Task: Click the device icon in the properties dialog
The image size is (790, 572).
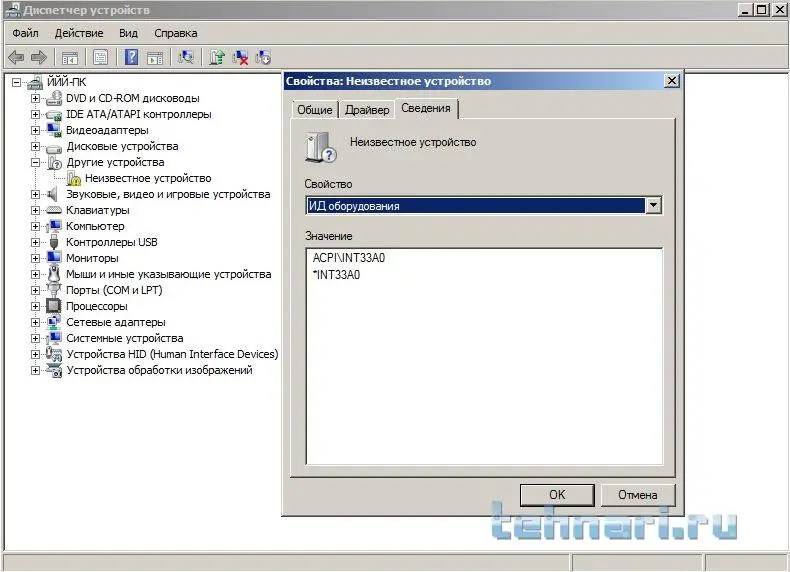Action: pyautogui.click(x=320, y=147)
